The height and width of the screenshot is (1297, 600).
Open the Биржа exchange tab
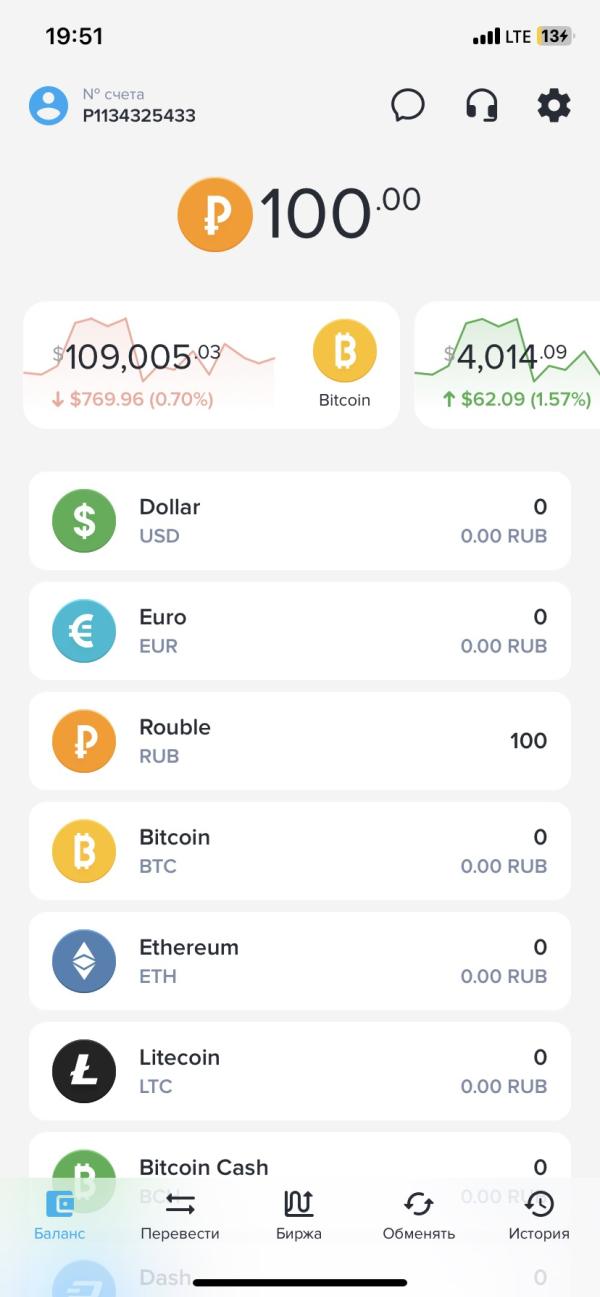coord(299,1215)
